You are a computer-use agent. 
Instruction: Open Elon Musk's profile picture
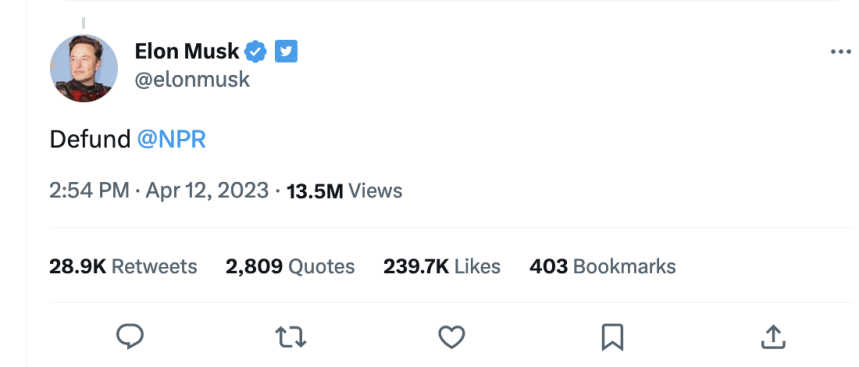tap(84, 68)
